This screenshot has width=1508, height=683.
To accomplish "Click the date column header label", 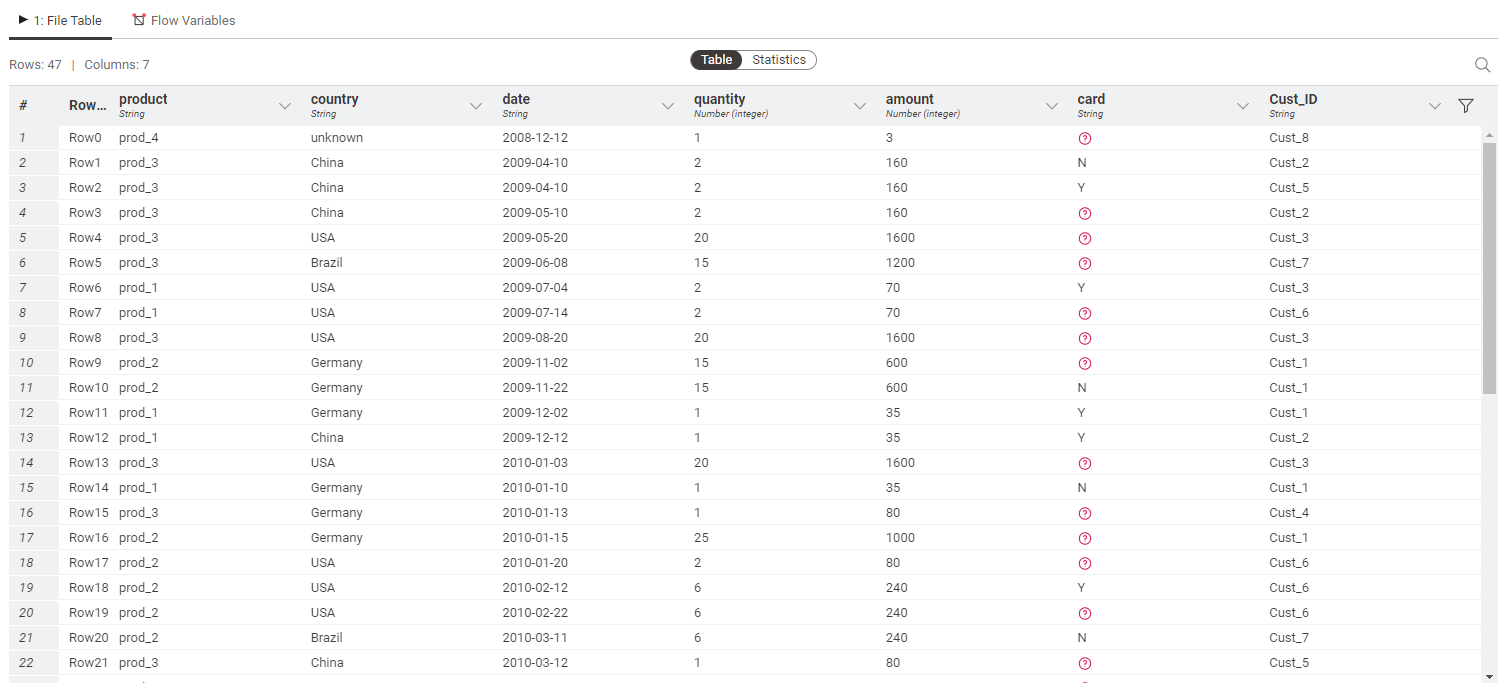I will pyautogui.click(x=516, y=99).
